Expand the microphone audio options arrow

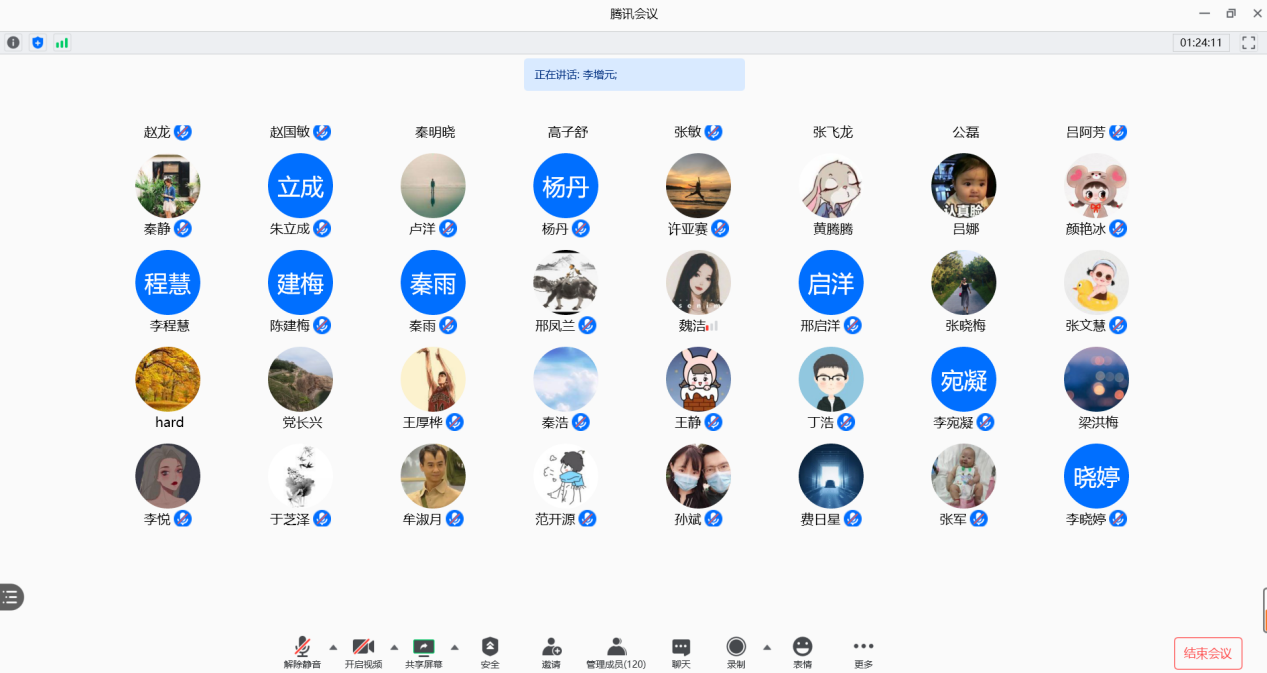pyautogui.click(x=333, y=647)
